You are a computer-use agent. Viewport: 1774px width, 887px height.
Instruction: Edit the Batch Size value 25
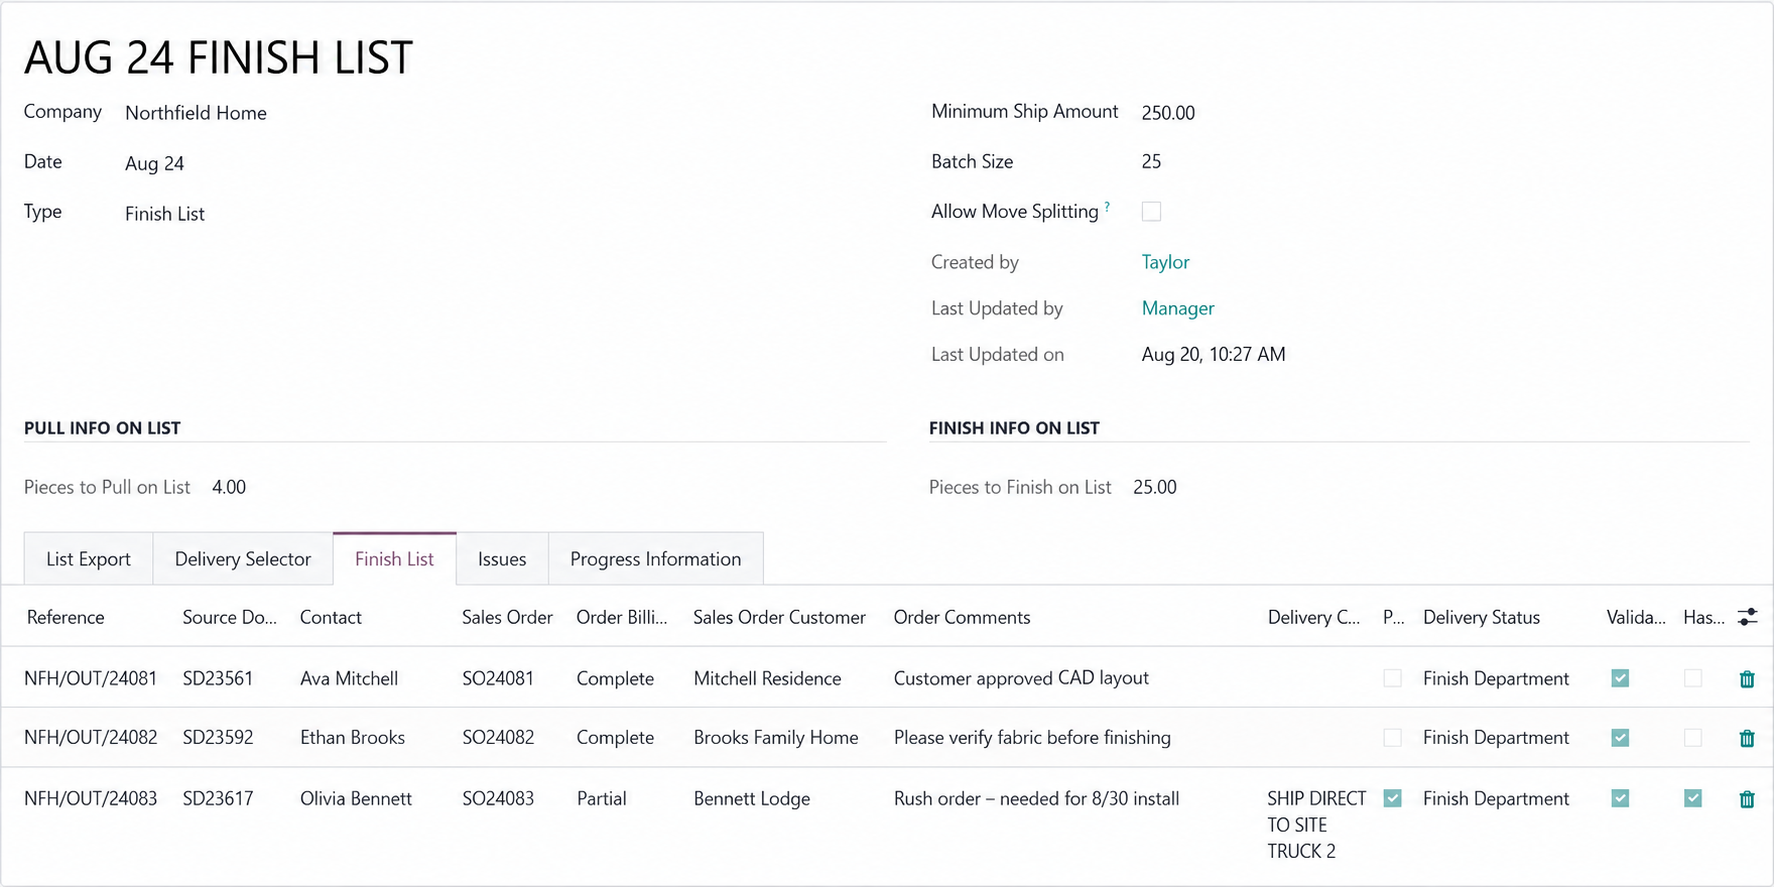(1151, 161)
